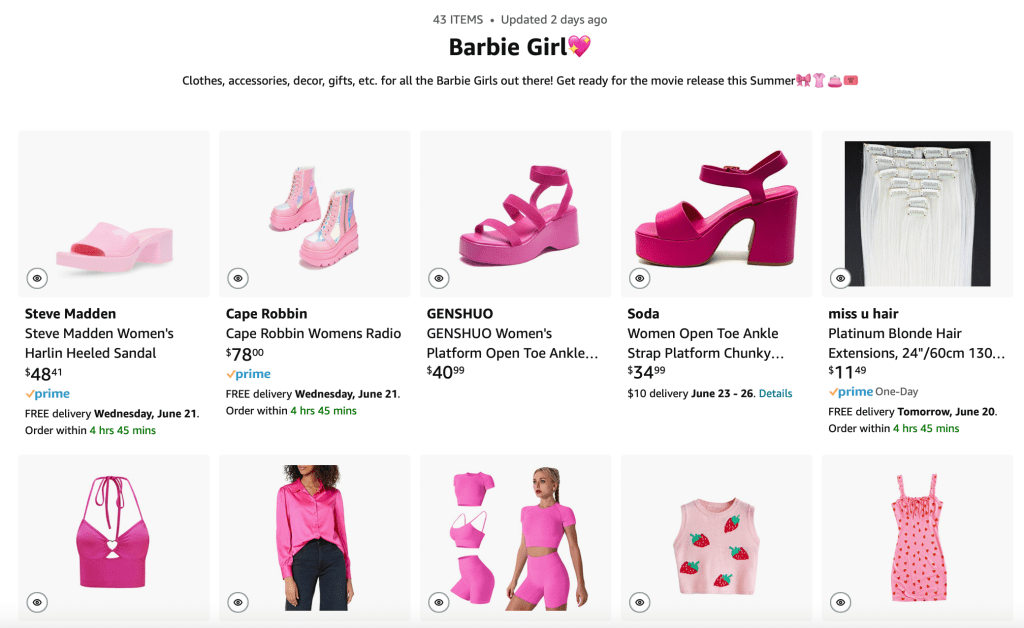
Task: Click the Cape Robbin Womens Radio title
Action: point(313,333)
